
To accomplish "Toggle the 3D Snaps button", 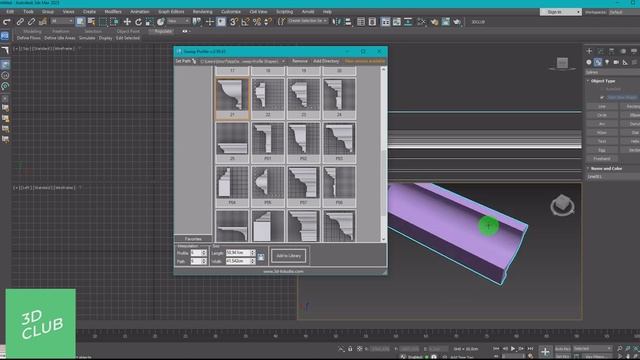I will 233,22.
